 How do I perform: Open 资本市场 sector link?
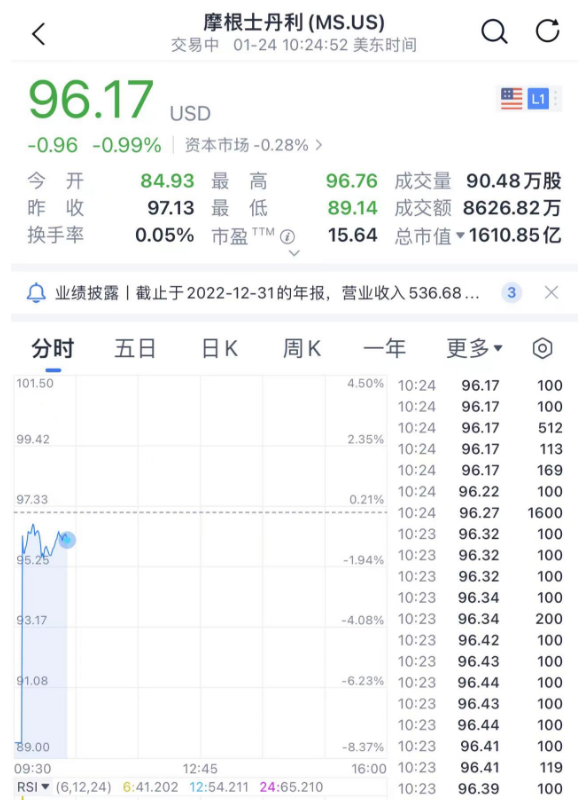coord(253,145)
